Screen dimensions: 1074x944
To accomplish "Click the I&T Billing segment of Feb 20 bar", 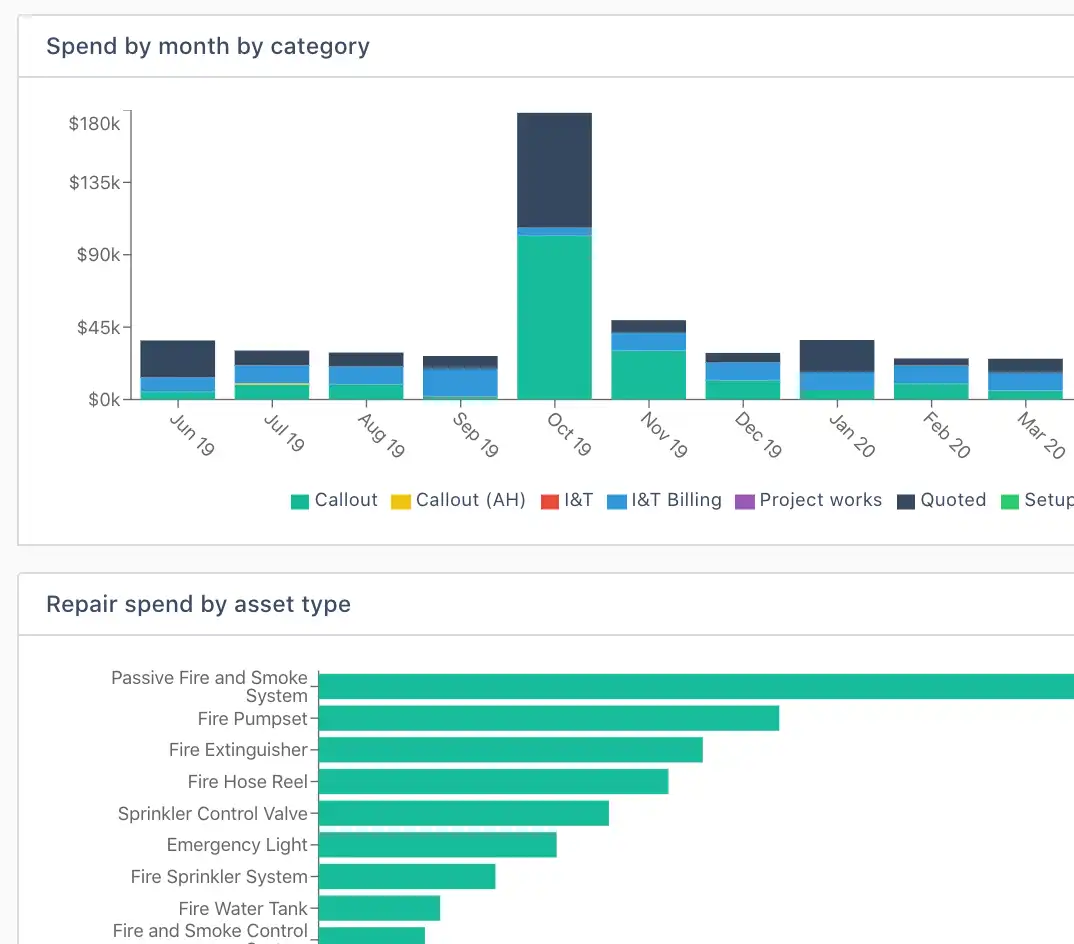I will pyautogui.click(x=931, y=374).
